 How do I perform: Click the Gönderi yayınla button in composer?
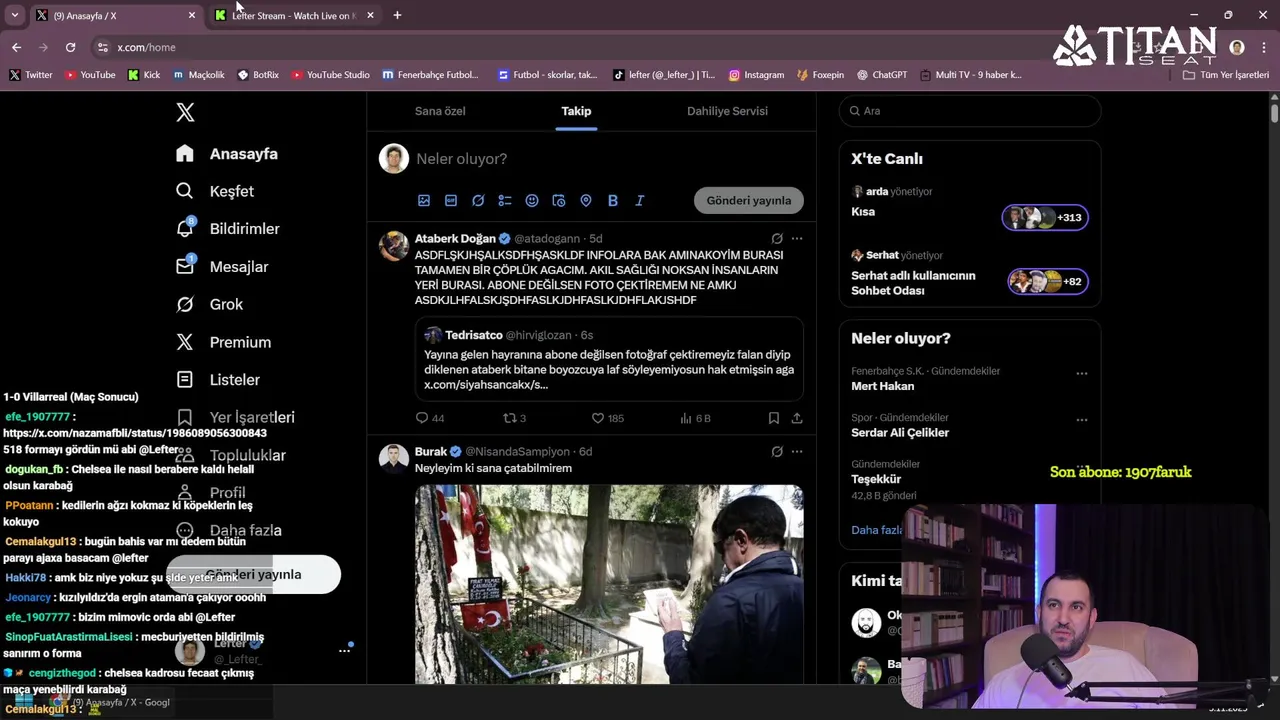pos(749,201)
